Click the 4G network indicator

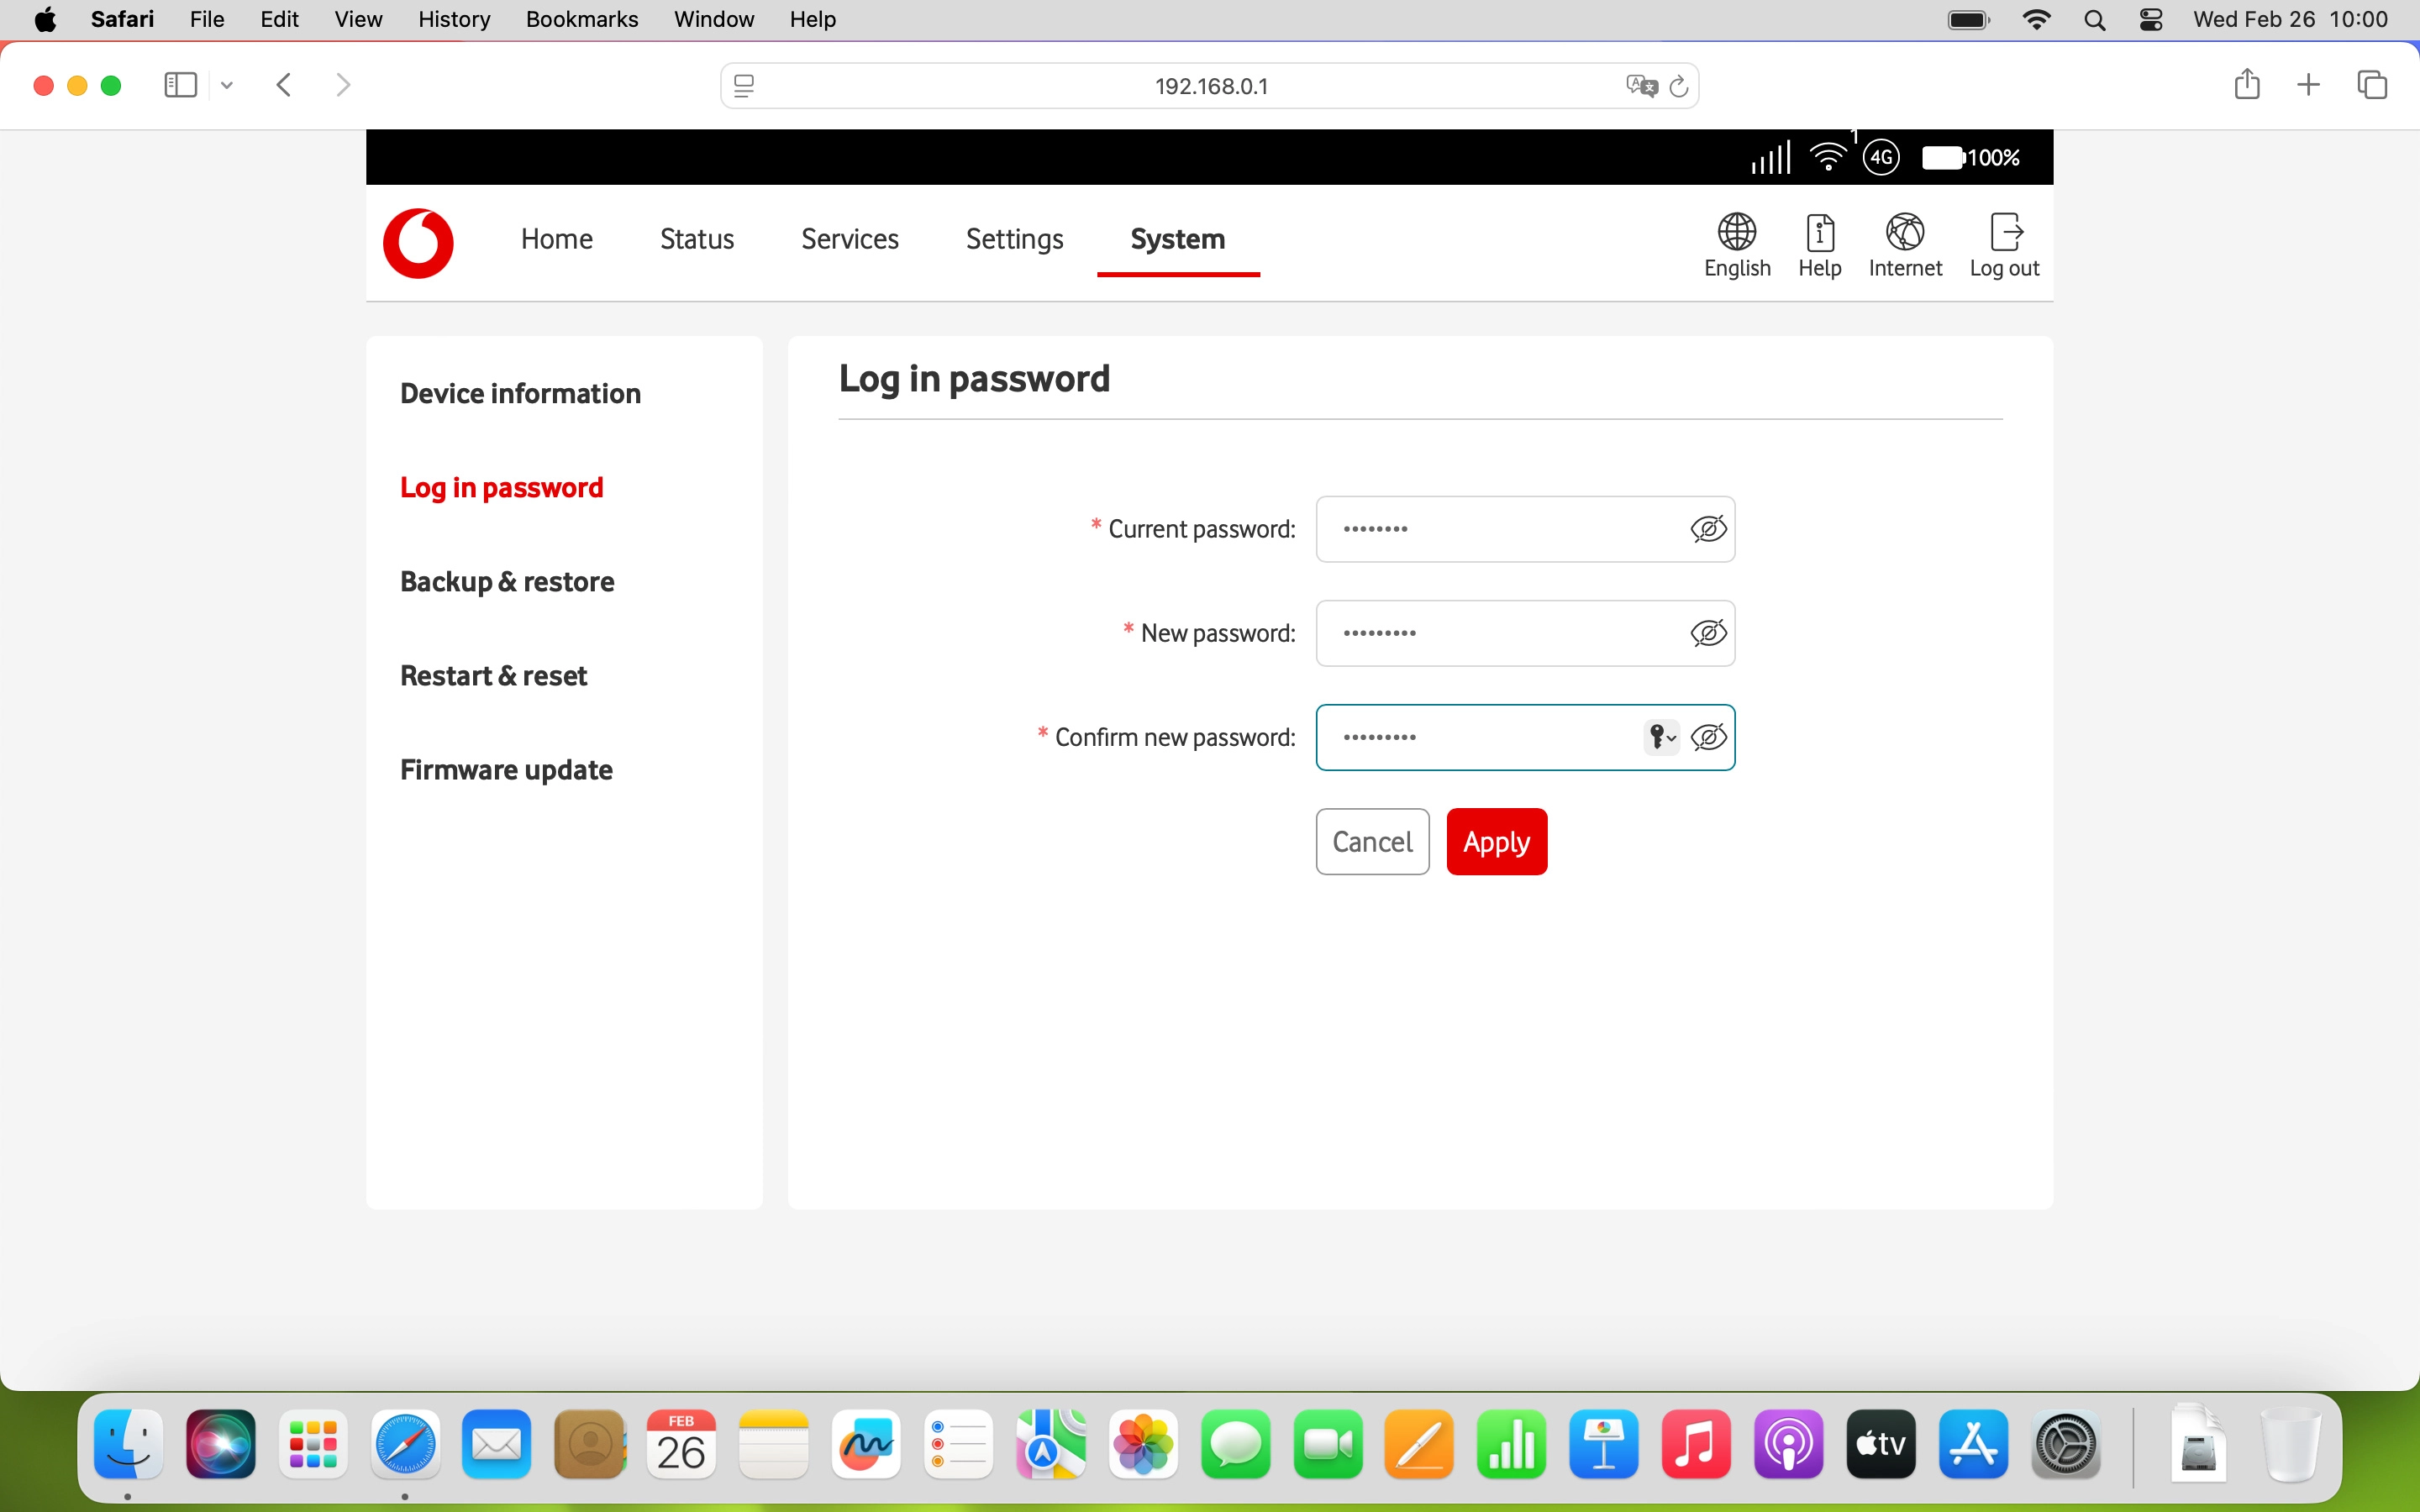coord(1881,157)
